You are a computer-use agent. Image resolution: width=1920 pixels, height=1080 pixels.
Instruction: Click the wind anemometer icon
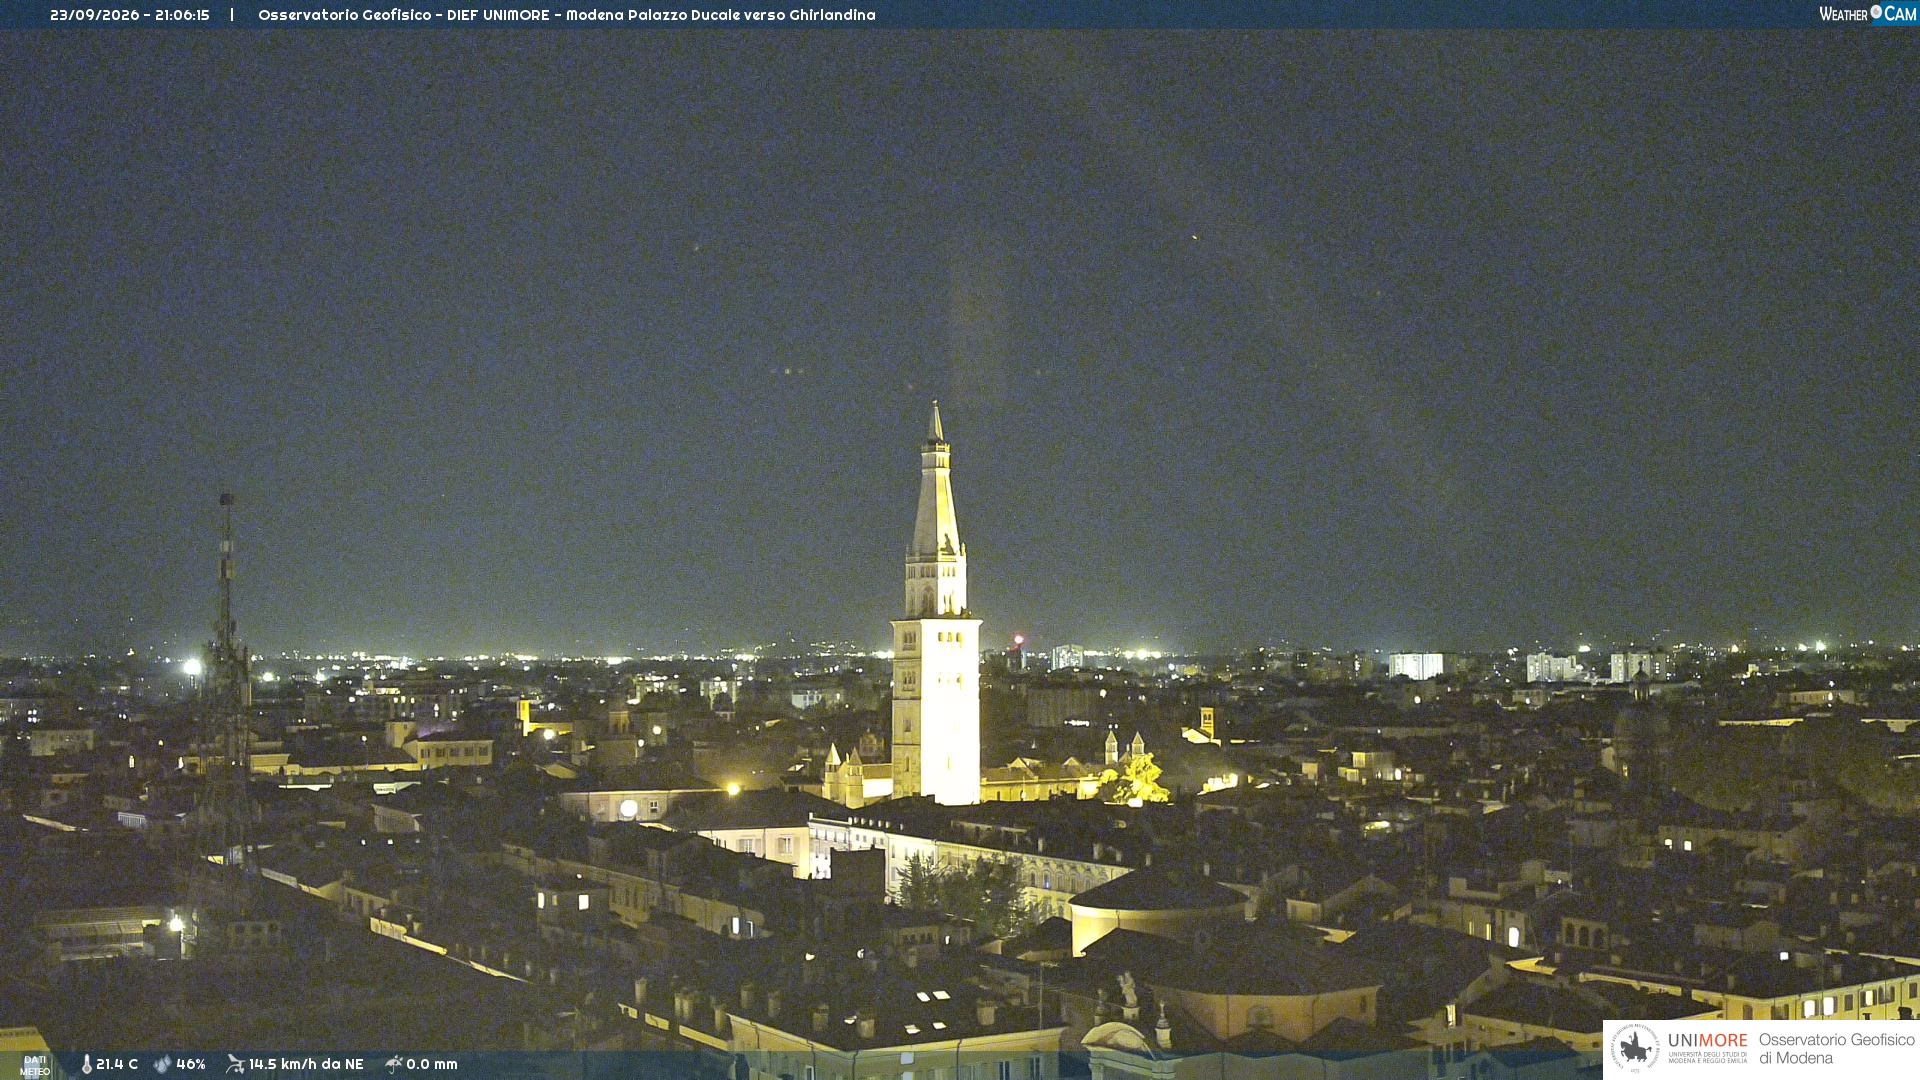pos(235,1064)
